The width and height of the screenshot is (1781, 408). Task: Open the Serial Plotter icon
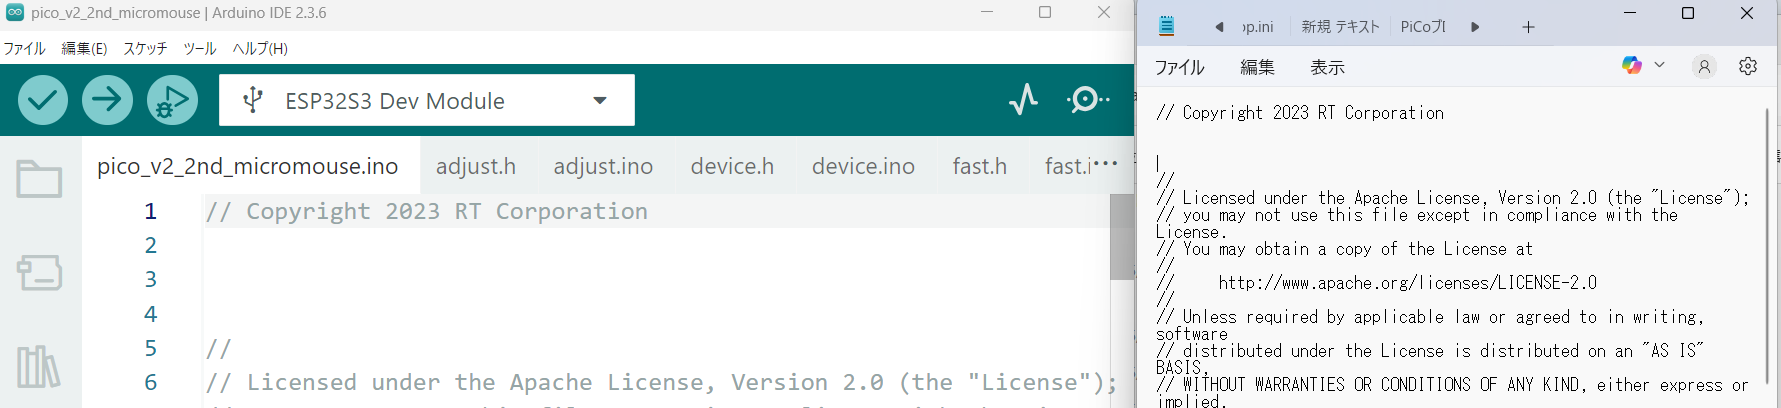point(1023,100)
